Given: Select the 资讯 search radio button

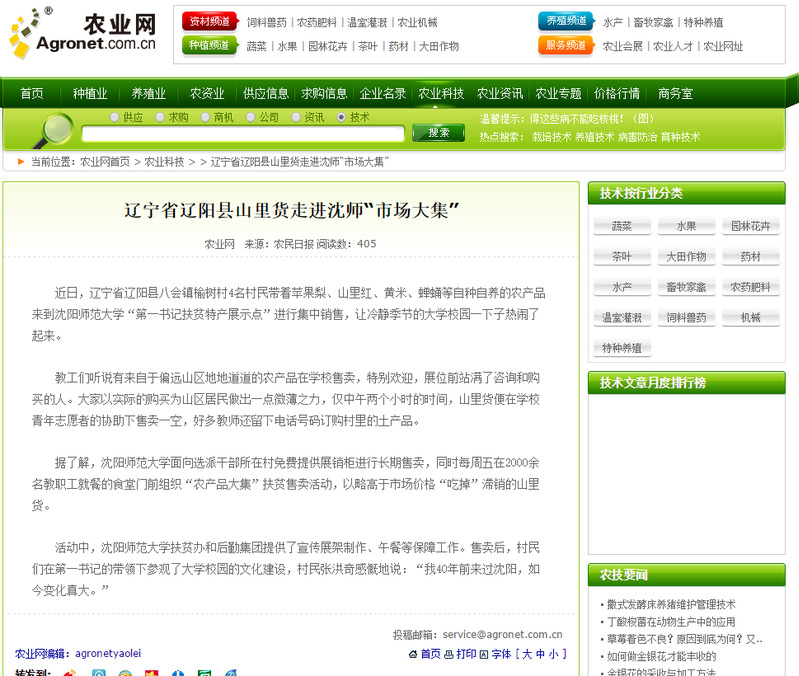Looking at the screenshot, I should click(x=296, y=117).
